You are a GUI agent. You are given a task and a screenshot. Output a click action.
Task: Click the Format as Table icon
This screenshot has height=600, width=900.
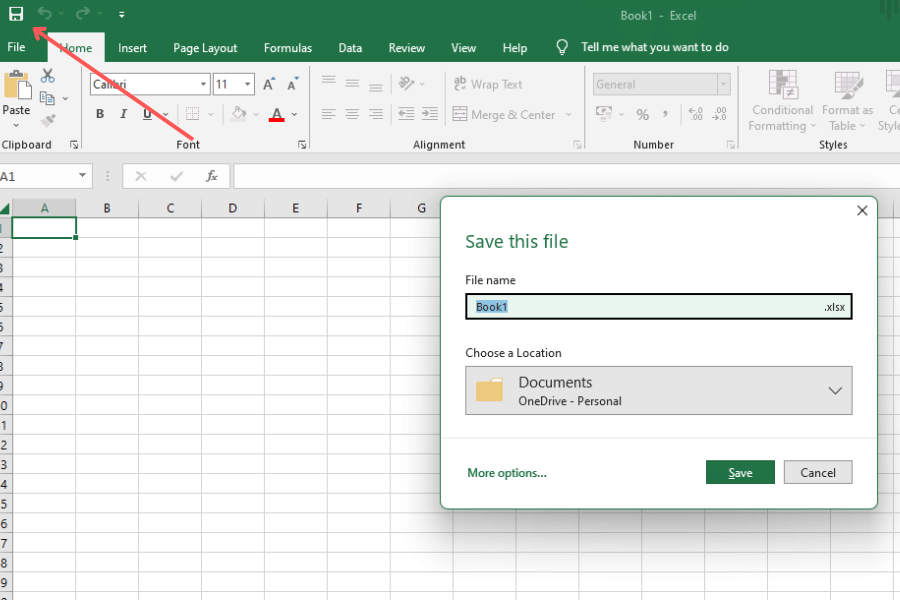pos(847,100)
